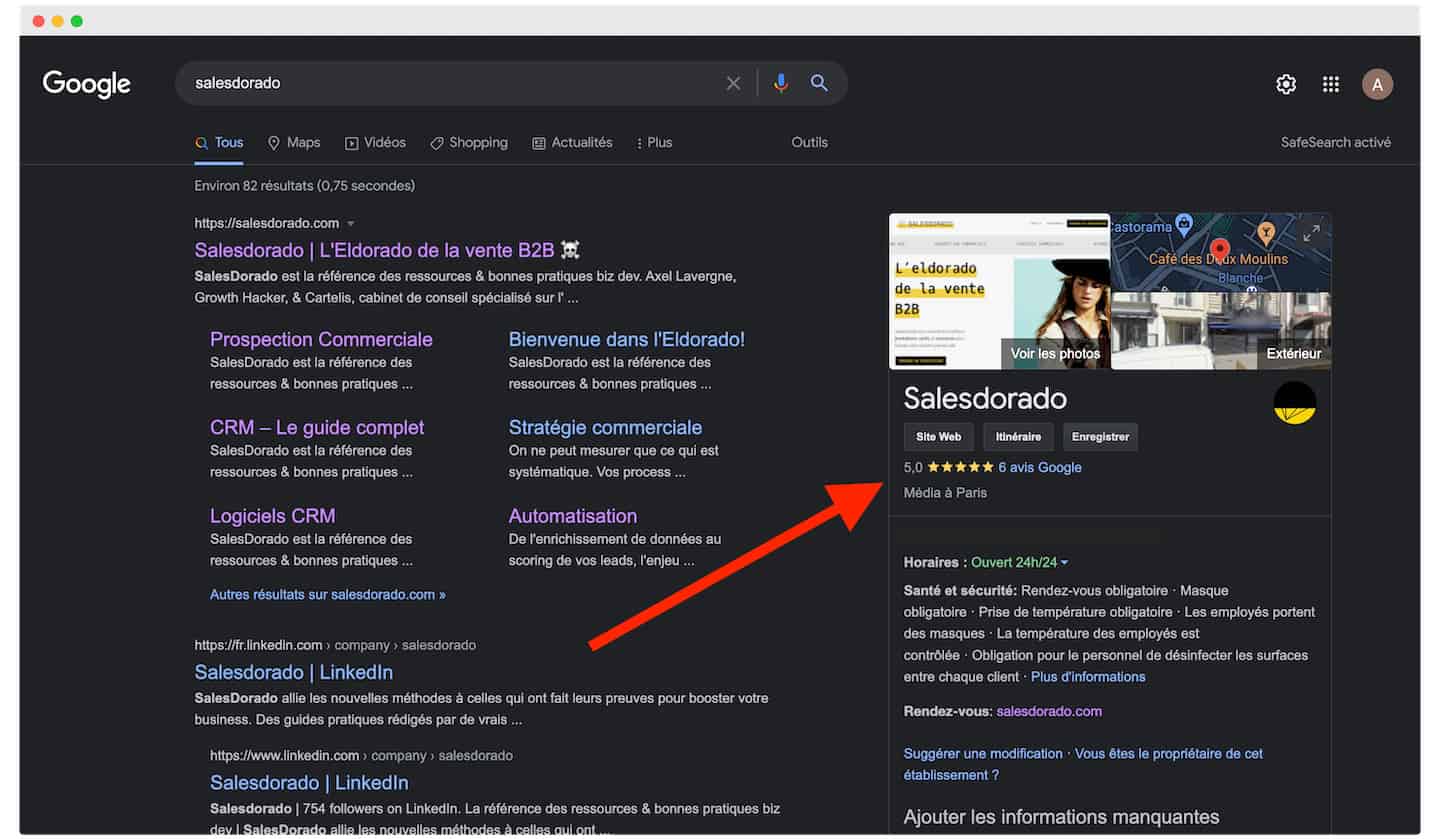Open the Actualités tab
The height and width of the screenshot is (839, 1440).
(572, 143)
